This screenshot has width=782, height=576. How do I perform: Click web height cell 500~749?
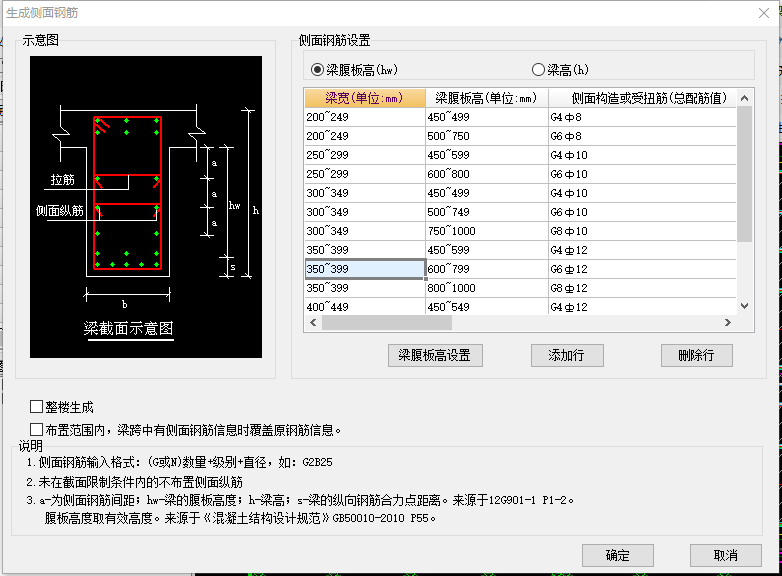coord(486,212)
